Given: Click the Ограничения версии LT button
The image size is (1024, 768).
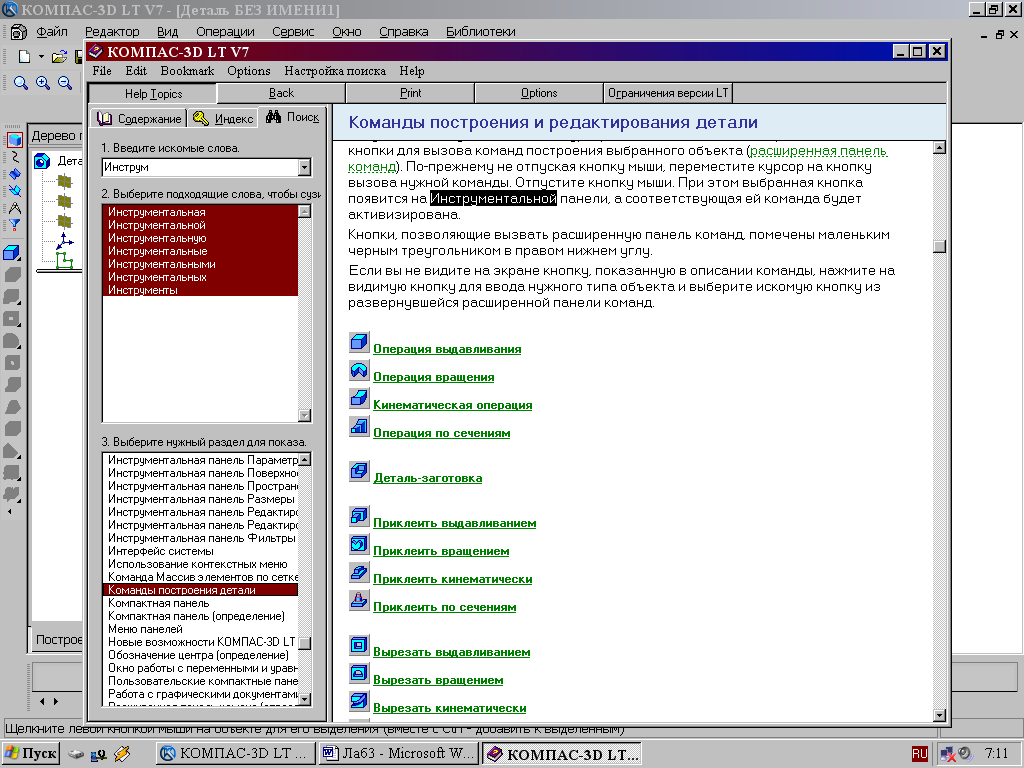Looking at the screenshot, I should [x=668, y=93].
